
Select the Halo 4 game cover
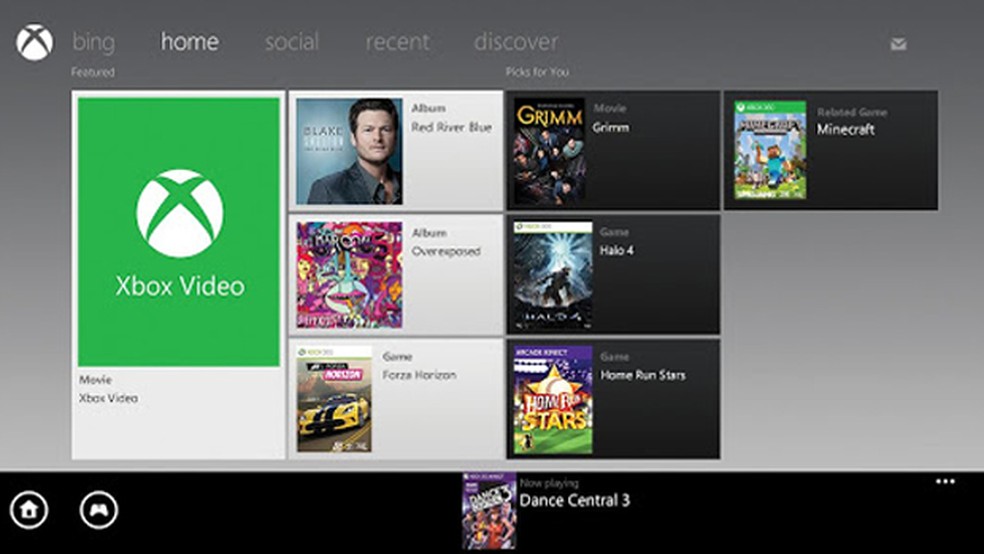pos(553,275)
